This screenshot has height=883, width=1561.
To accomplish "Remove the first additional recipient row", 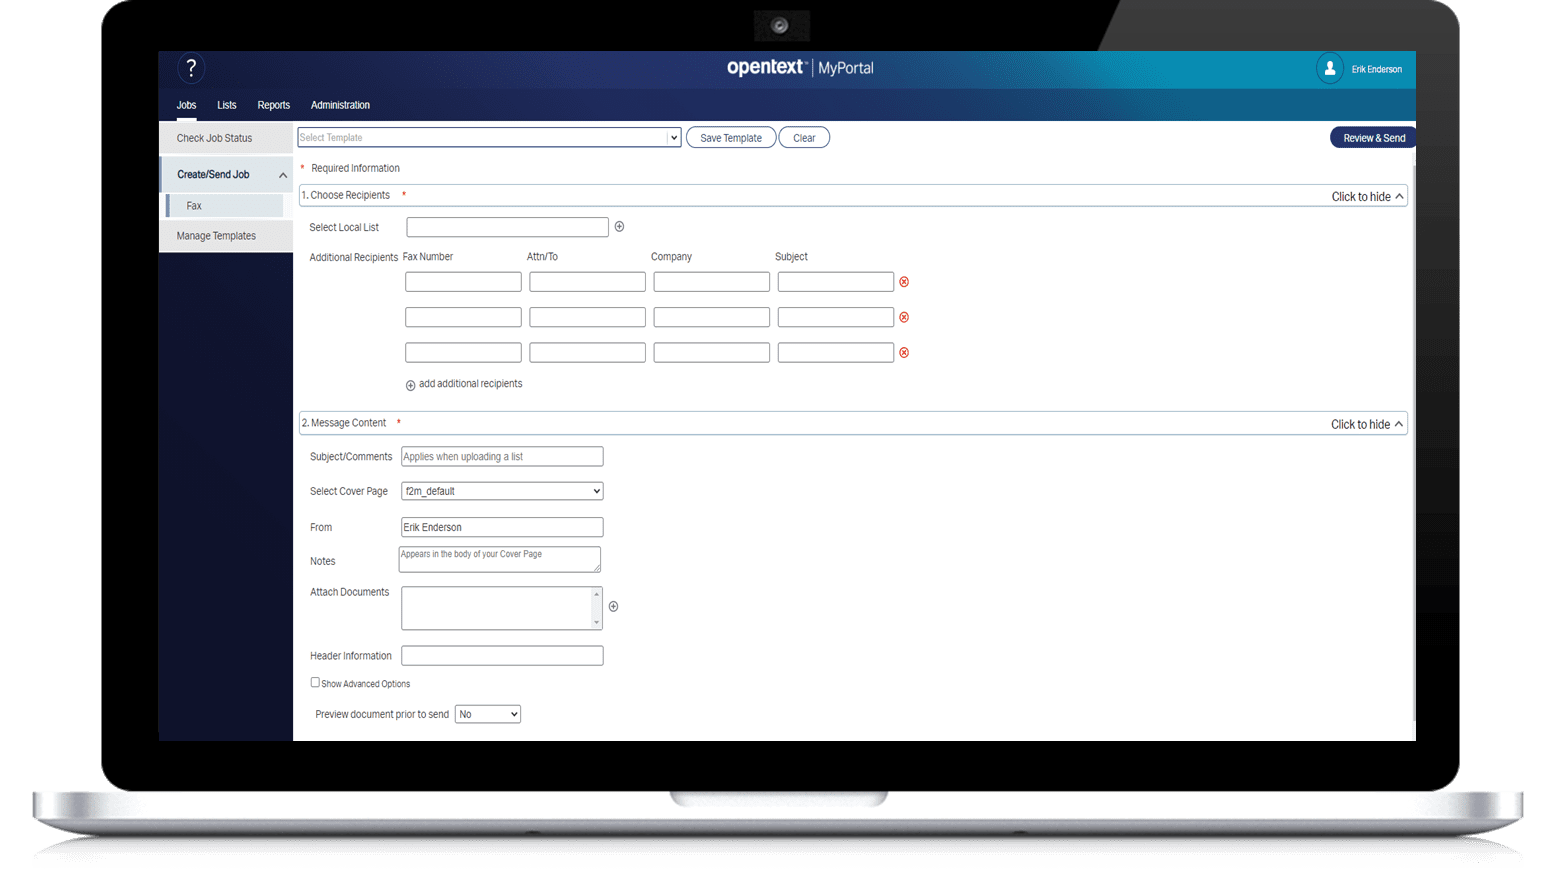I will point(904,282).
